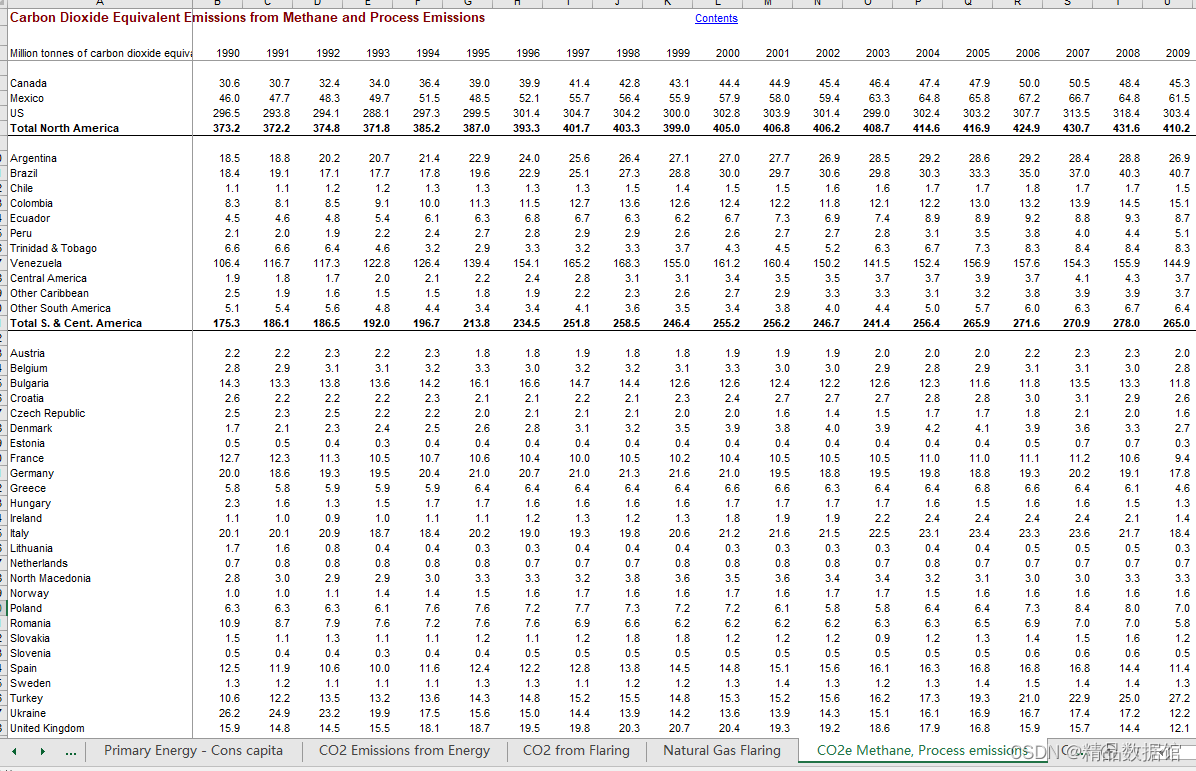The width and height of the screenshot is (1196, 771).
Task: Click Italy 2003 value 22.5
Action: coord(879,533)
